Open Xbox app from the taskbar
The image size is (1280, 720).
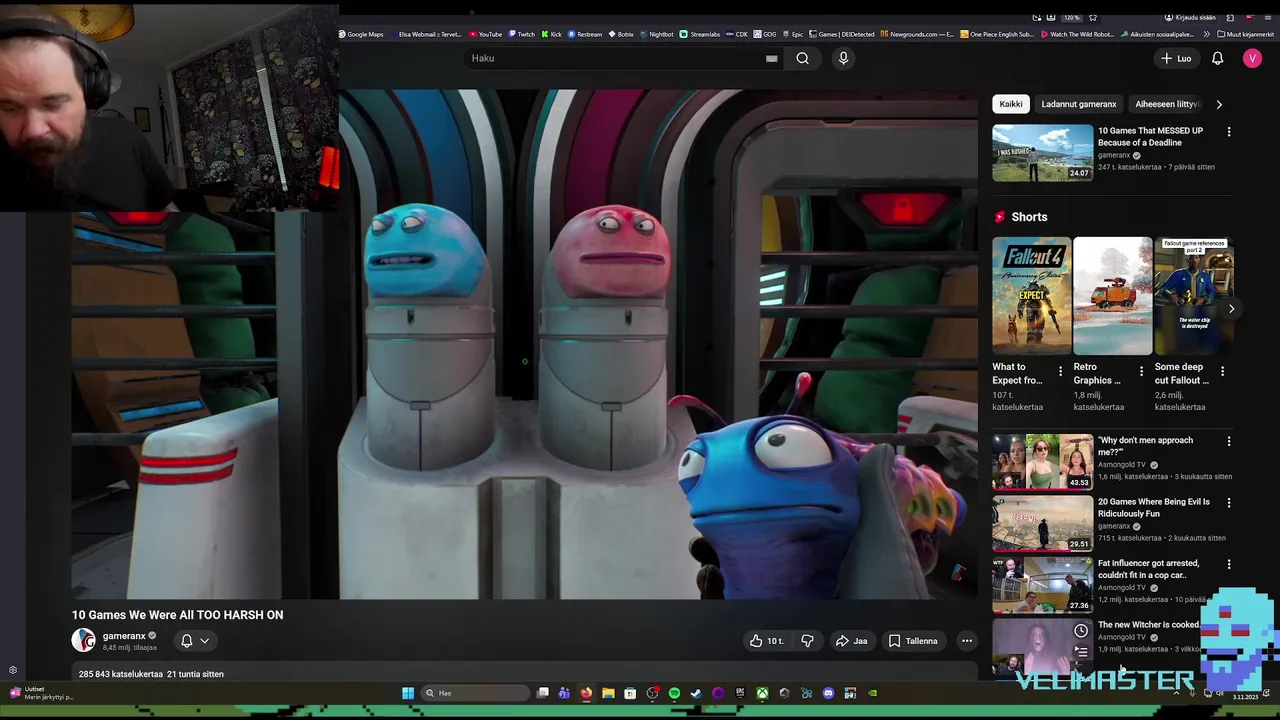pyautogui.click(x=762, y=693)
